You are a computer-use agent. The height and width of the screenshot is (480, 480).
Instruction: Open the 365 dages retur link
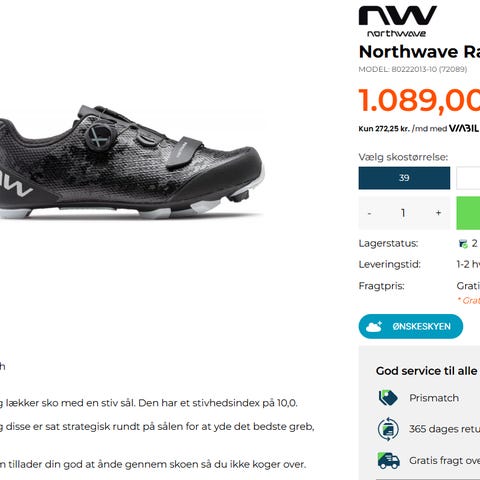pos(444,429)
